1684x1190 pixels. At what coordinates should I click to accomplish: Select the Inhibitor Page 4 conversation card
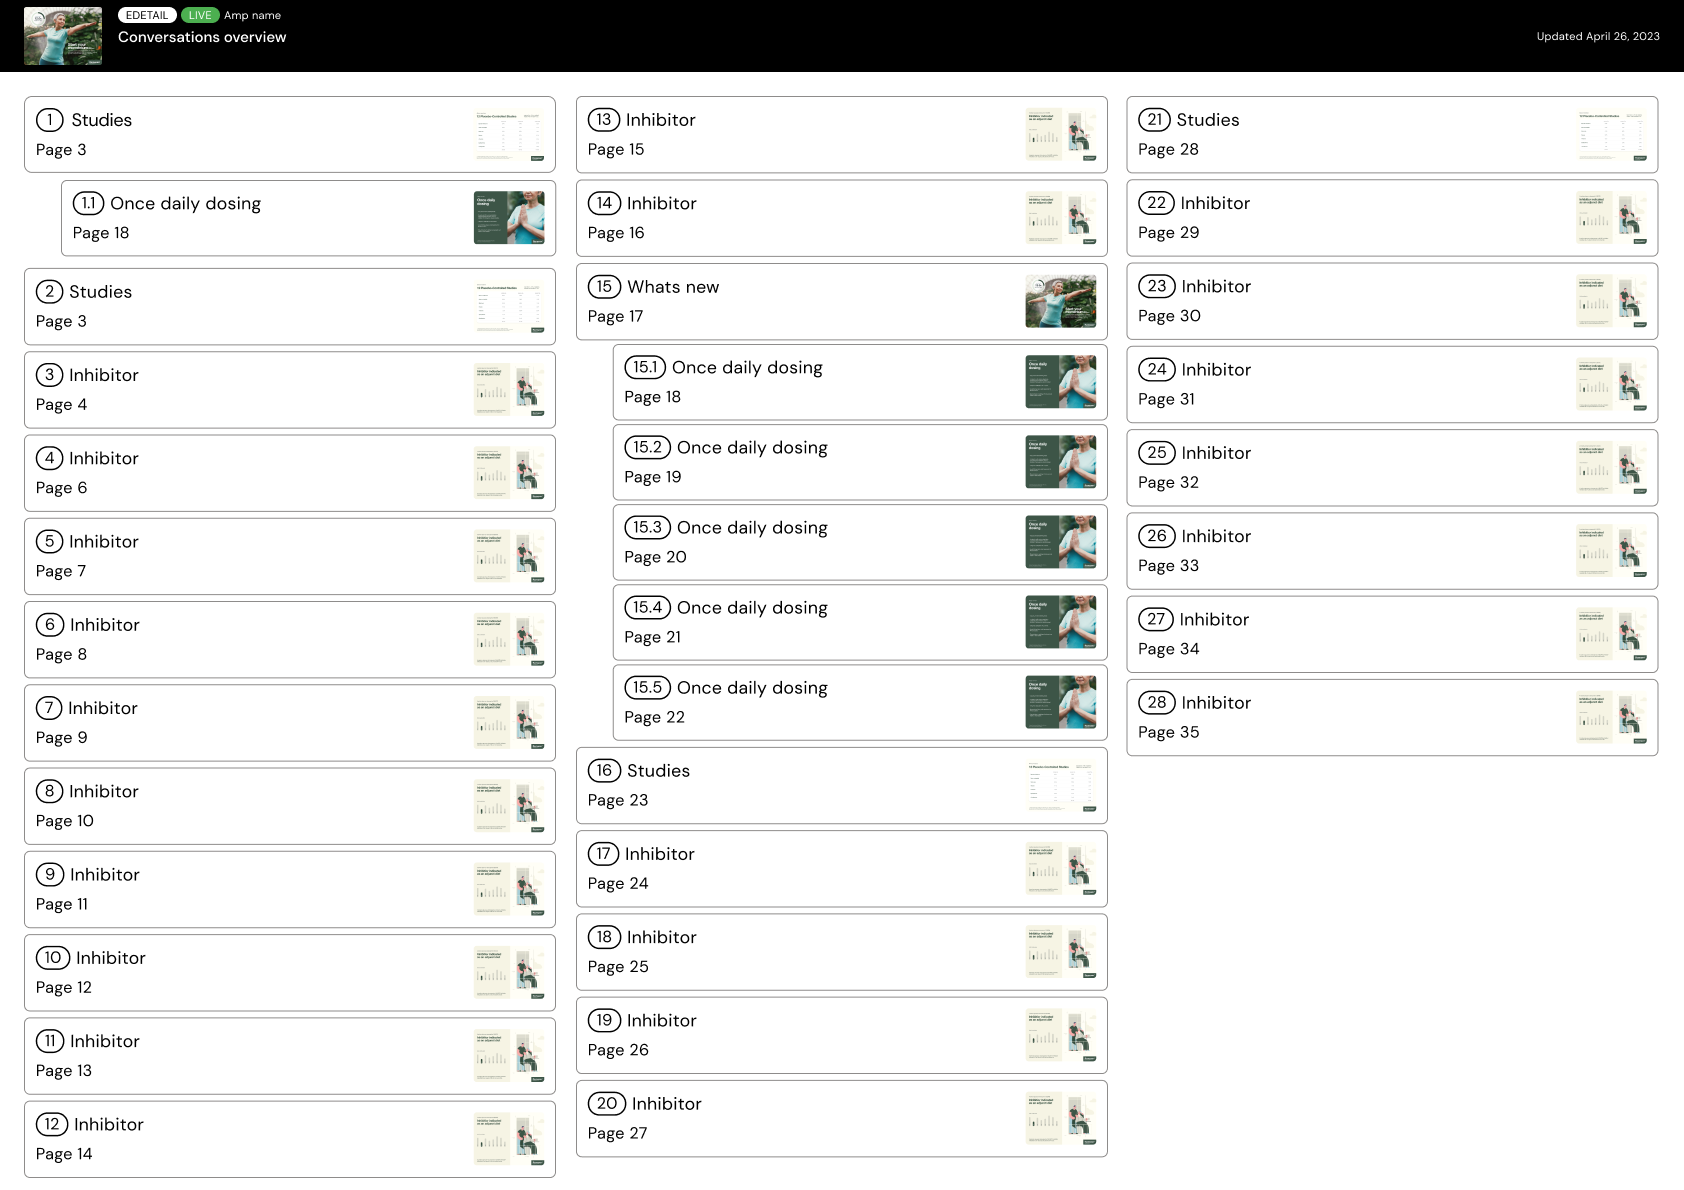click(250, 390)
